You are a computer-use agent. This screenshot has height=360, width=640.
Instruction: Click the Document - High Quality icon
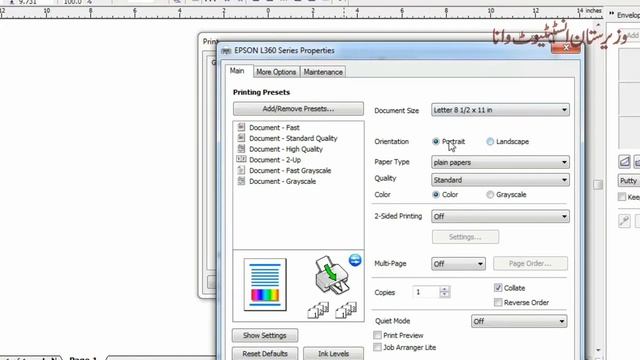241,149
